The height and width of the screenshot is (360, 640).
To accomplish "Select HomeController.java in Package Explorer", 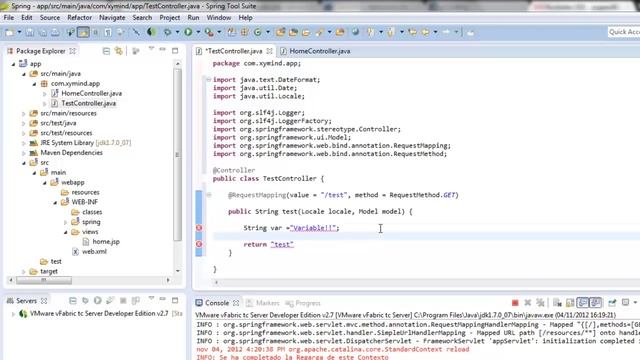I will (x=91, y=93).
